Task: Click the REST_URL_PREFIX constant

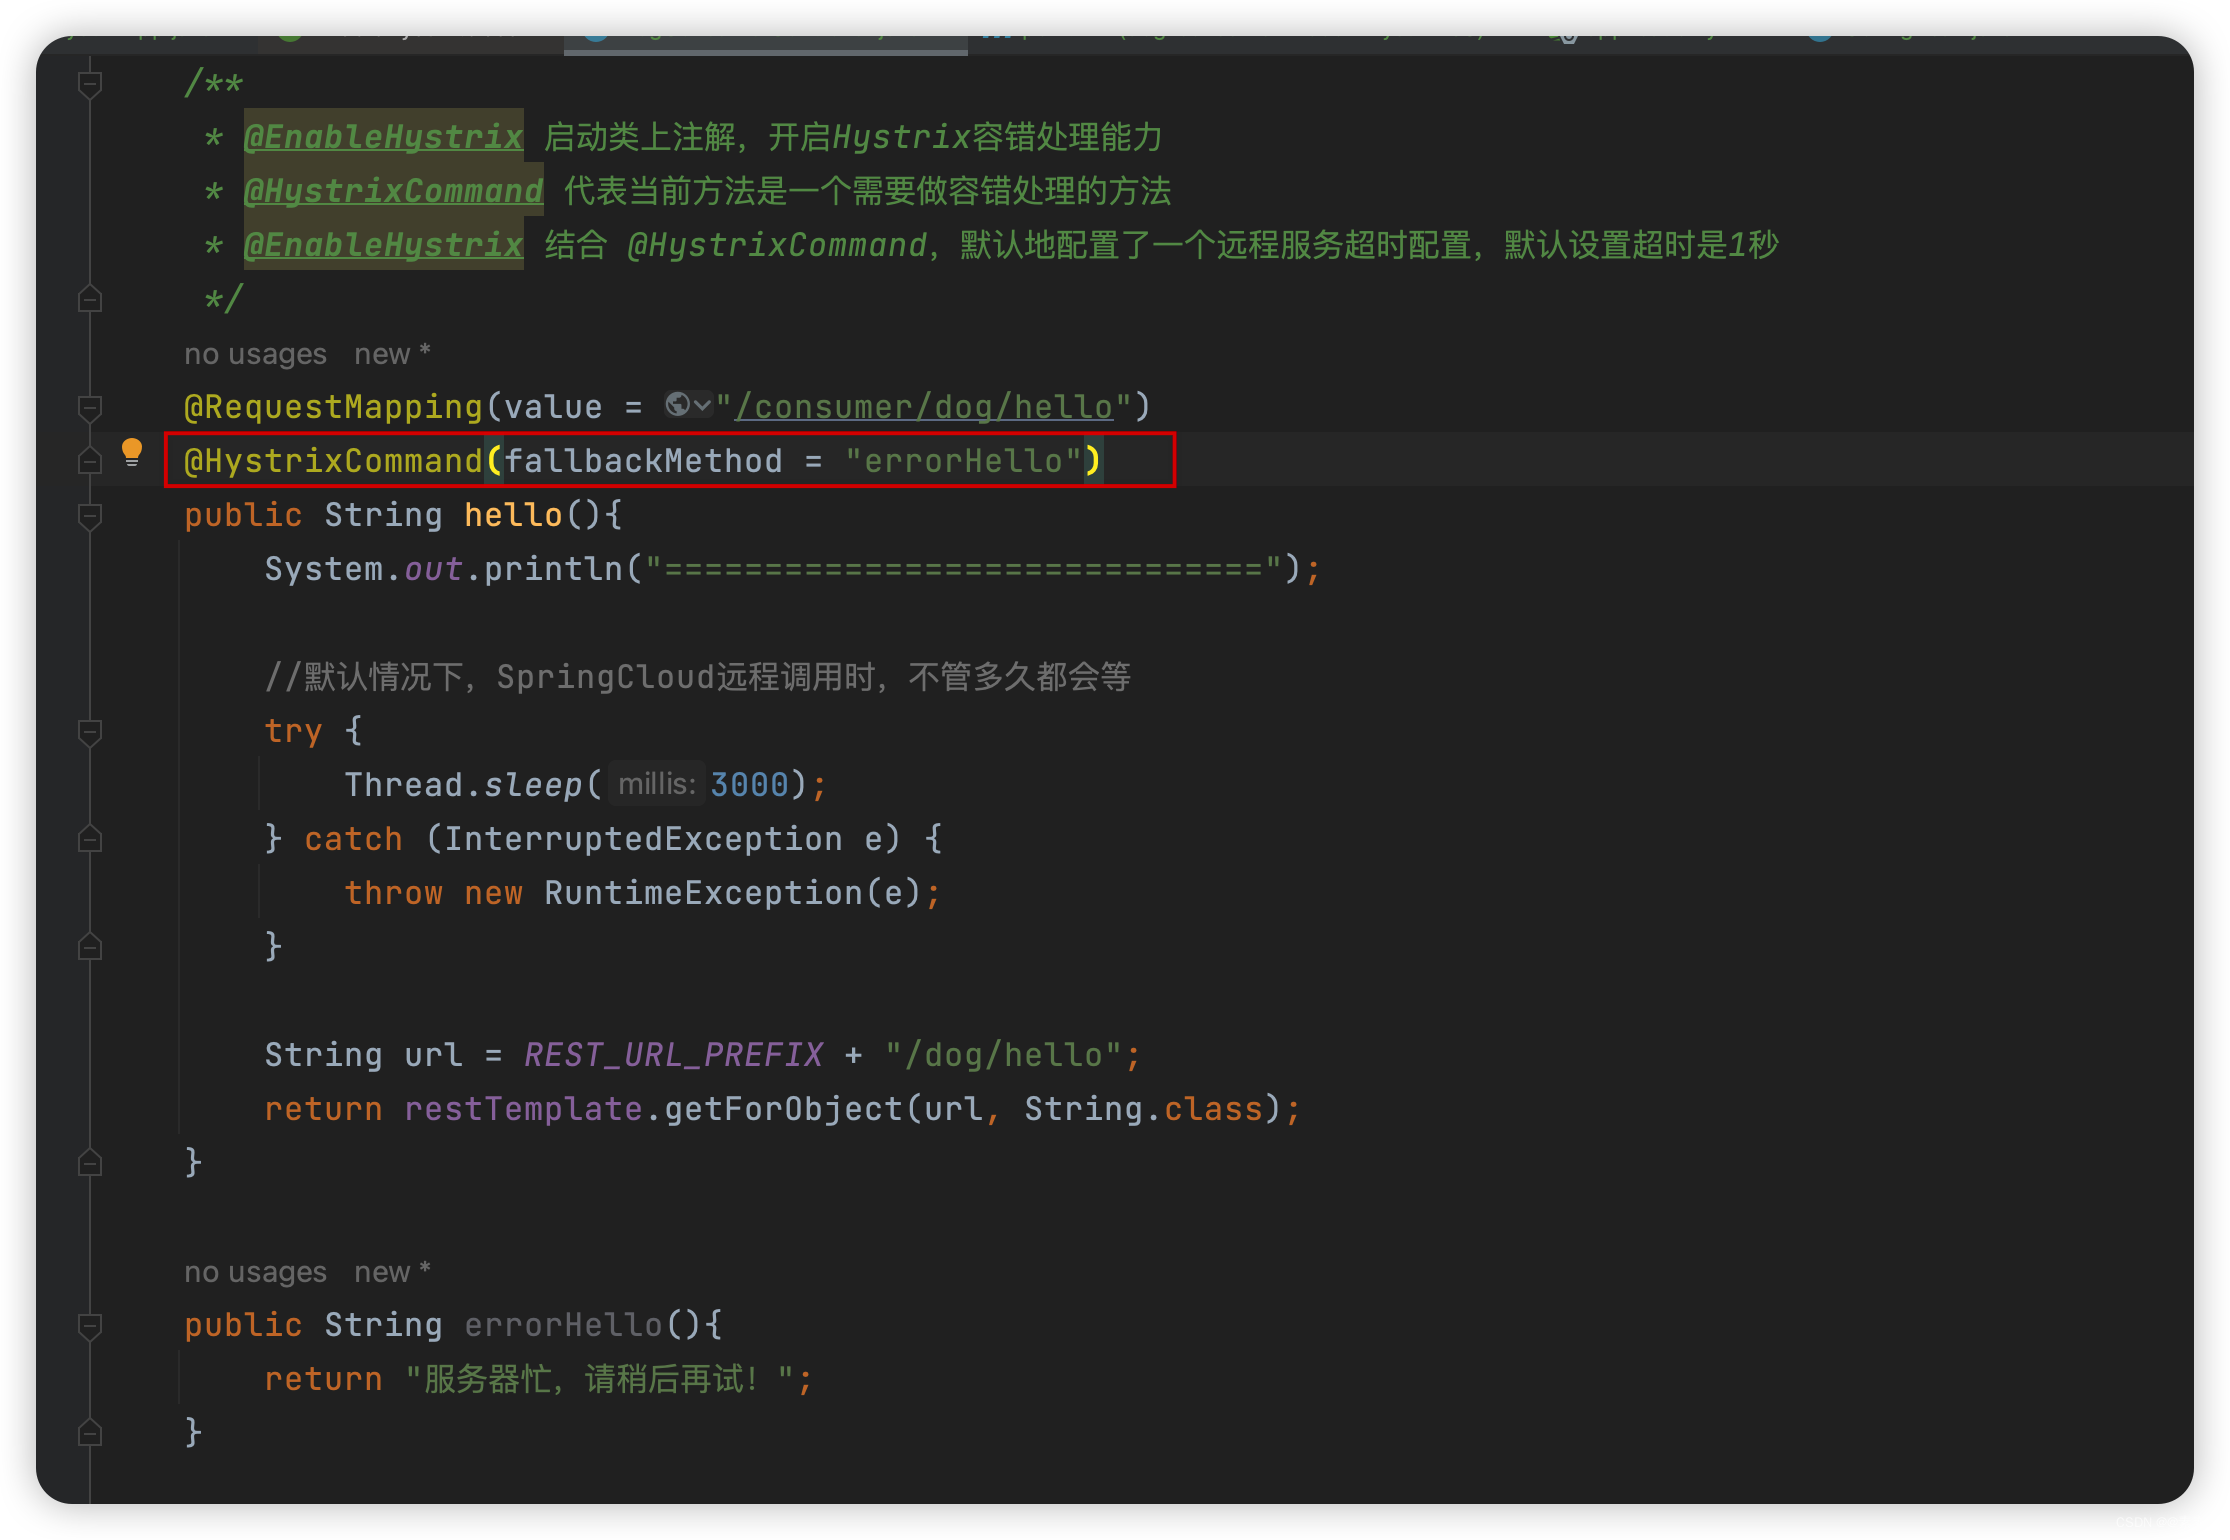Action: tap(673, 1055)
